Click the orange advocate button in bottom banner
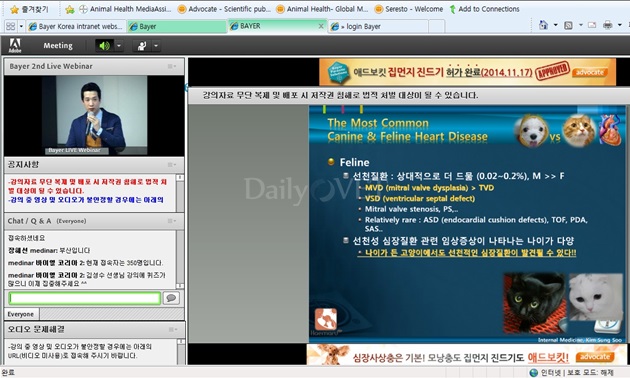Screen dimensions: 630x378 (595, 357)
